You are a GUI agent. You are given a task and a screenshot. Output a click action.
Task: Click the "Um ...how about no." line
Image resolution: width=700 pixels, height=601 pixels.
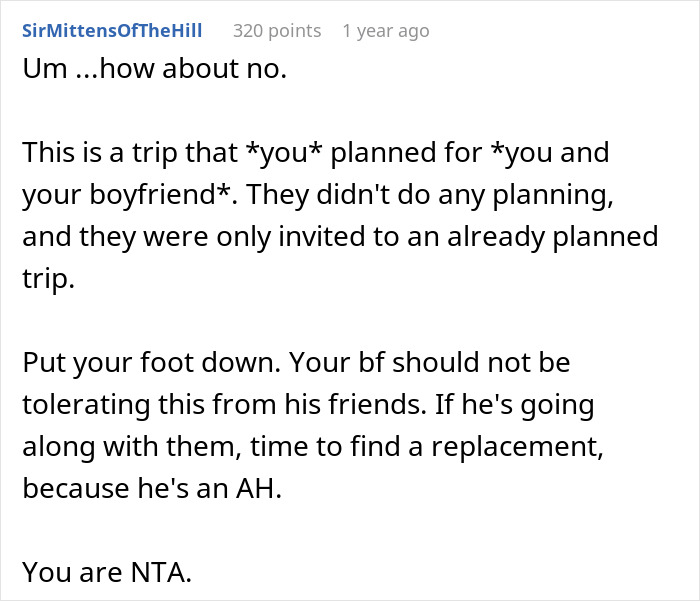click(153, 73)
